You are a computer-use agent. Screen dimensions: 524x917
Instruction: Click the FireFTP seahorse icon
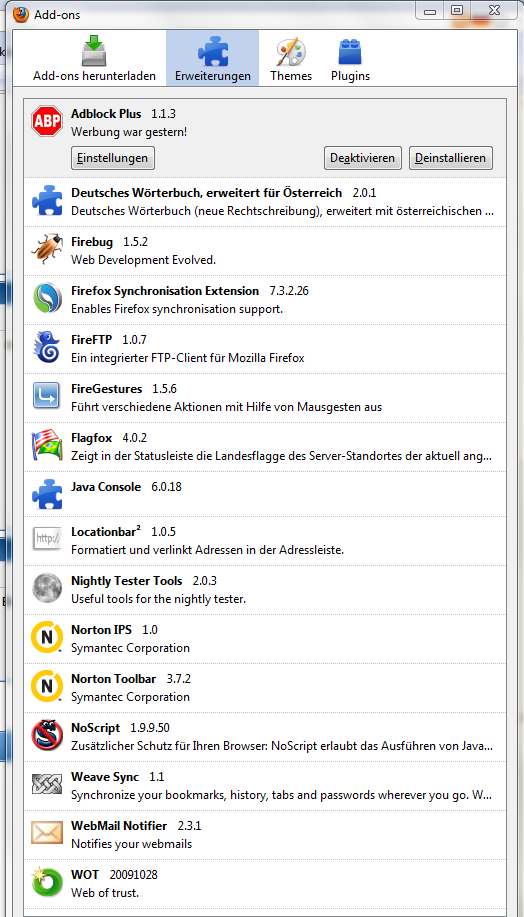click(47, 347)
